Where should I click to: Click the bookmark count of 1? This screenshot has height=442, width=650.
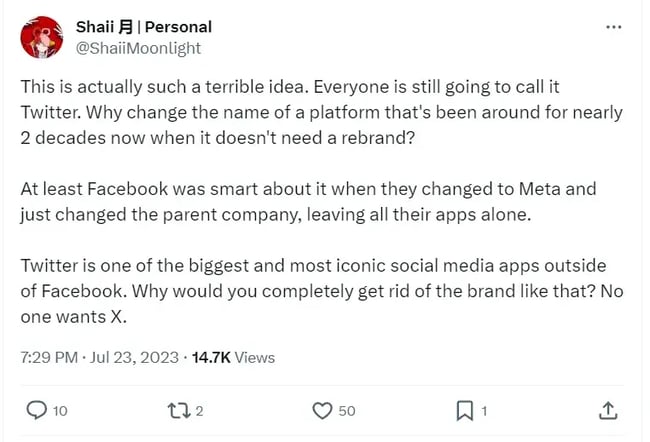[x=484, y=411]
